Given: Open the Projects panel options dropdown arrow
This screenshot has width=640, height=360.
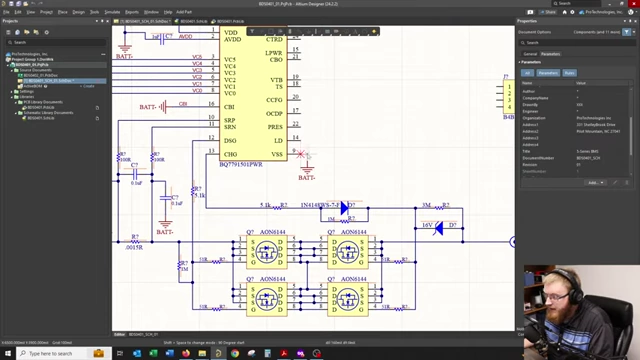Looking at the screenshot, I should [97, 21].
